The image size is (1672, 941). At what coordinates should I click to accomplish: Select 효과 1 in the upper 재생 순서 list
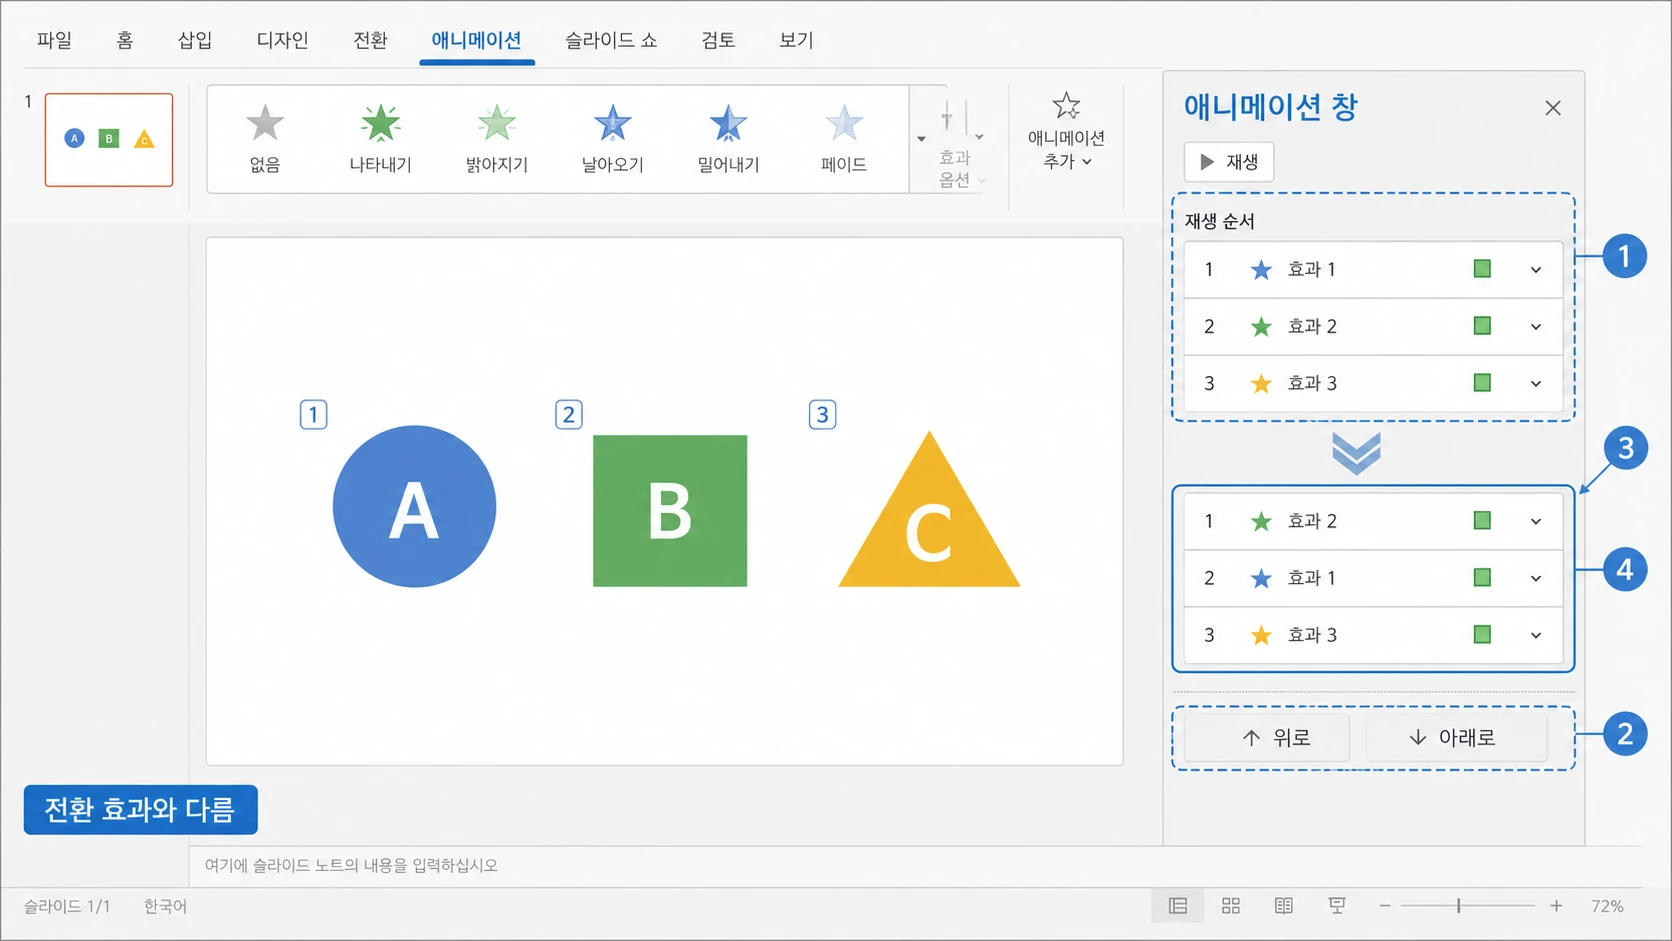[1373, 269]
